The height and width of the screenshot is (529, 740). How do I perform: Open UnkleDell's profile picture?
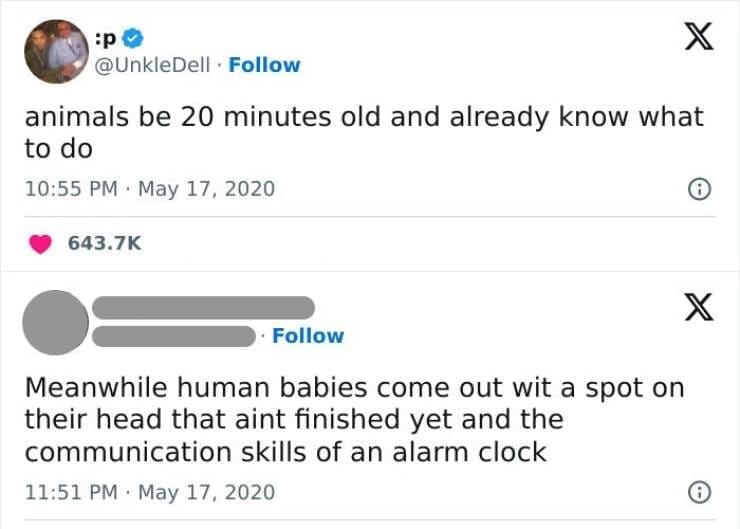point(55,51)
